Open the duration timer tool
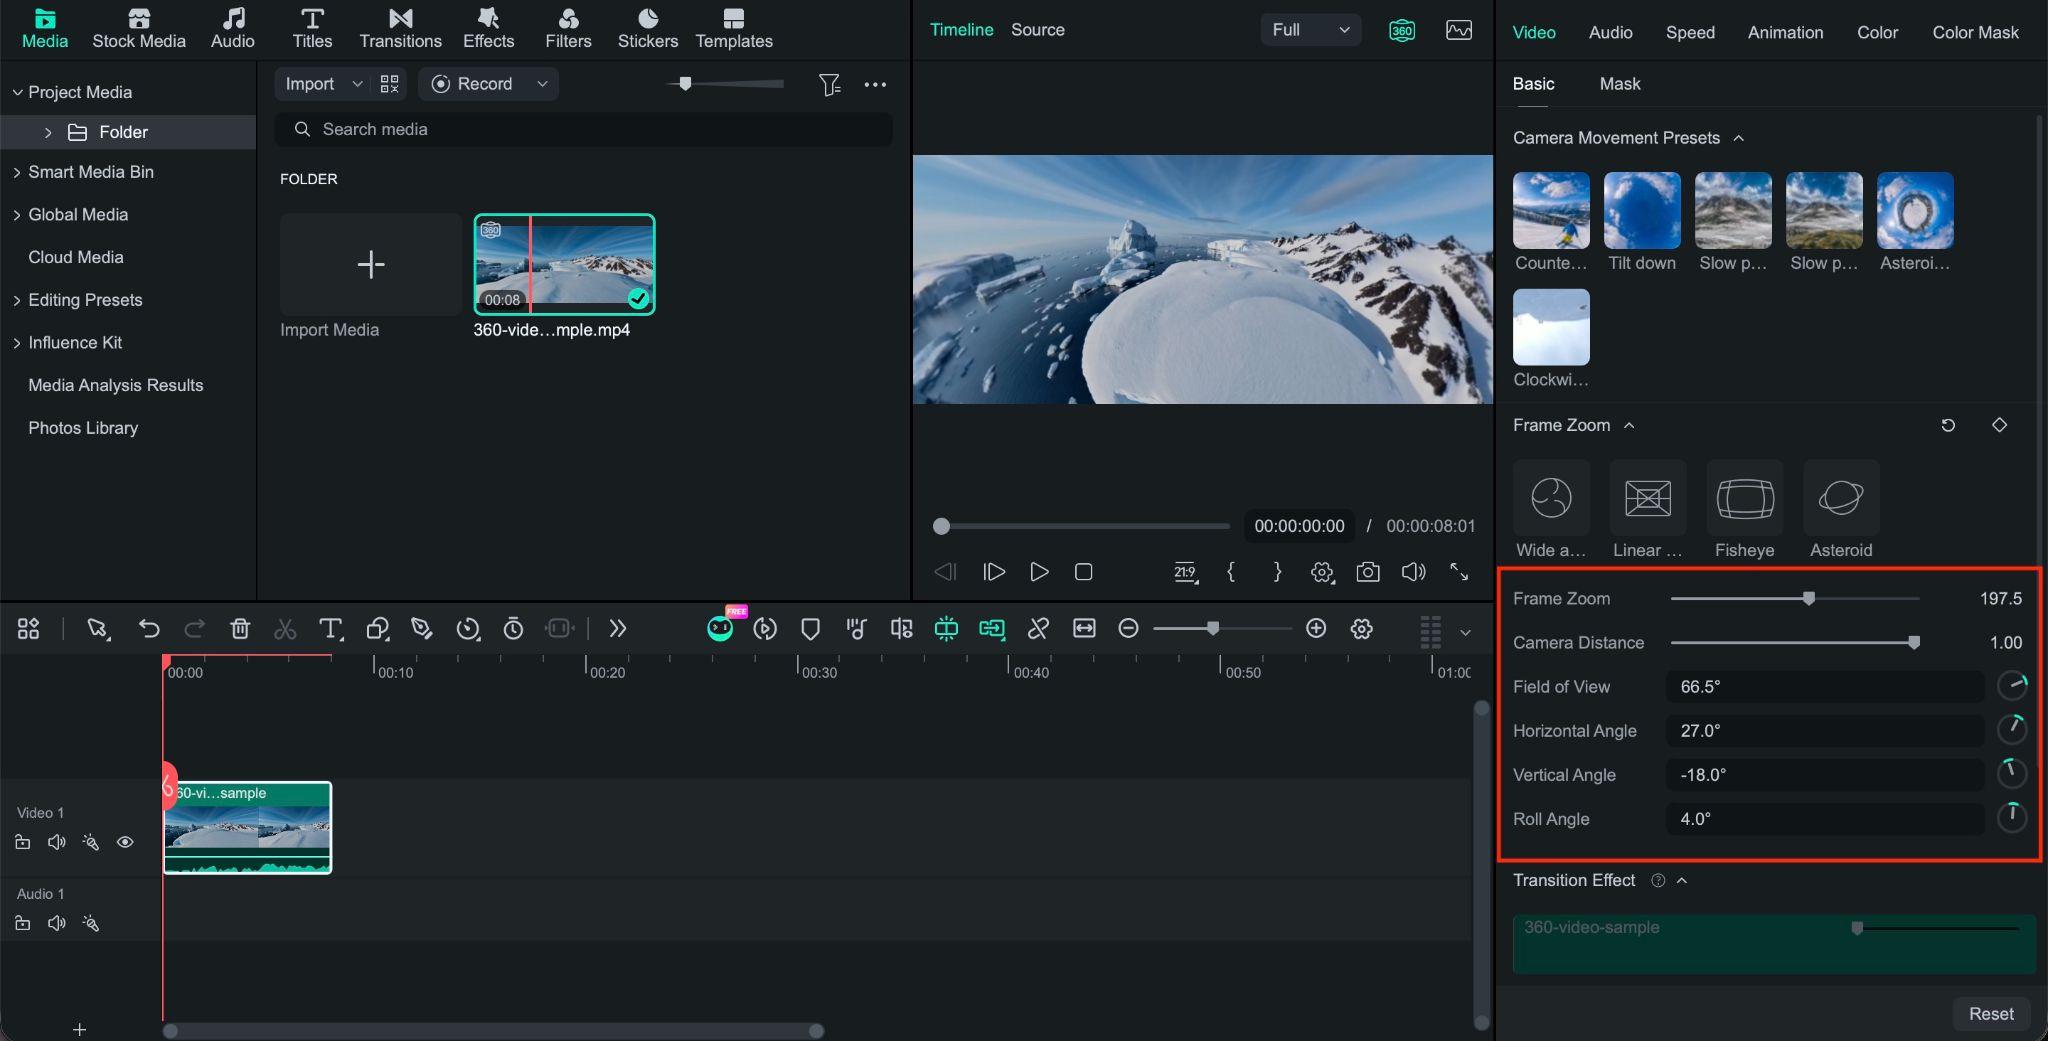This screenshot has height=1041, width=2048. coord(513,629)
